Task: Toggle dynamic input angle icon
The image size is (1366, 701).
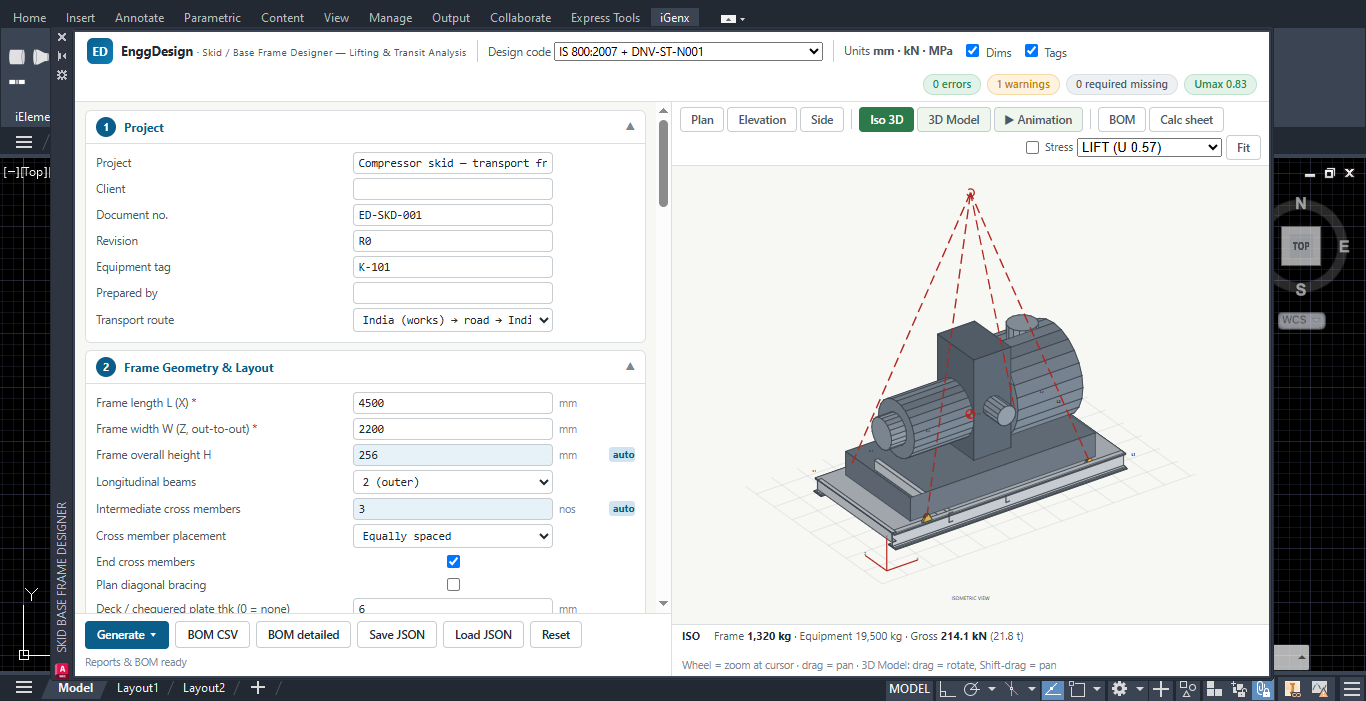Action: point(1053,689)
